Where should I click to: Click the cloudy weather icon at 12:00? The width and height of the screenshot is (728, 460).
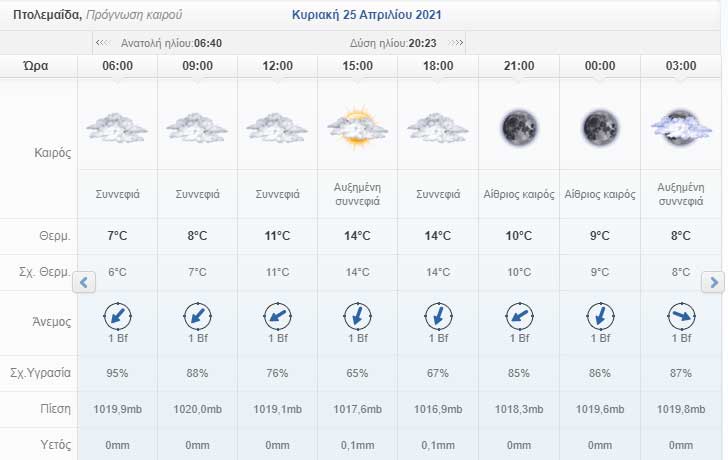277,128
